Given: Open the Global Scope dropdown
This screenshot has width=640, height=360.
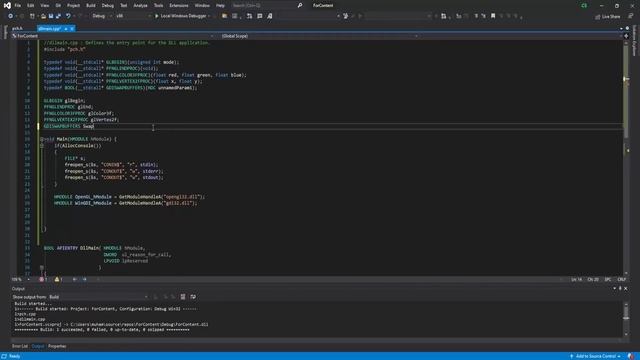Looking at the screenshot, I should pyautogui.click(x=320, y=36).
